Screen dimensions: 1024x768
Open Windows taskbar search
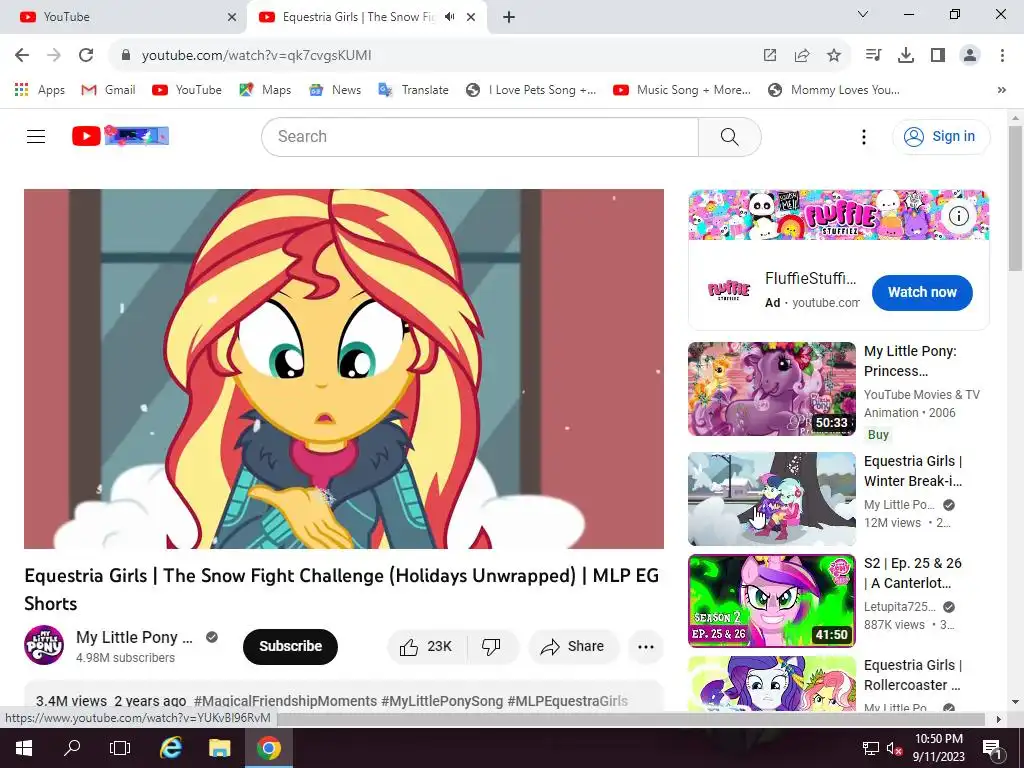click(72, 748)
